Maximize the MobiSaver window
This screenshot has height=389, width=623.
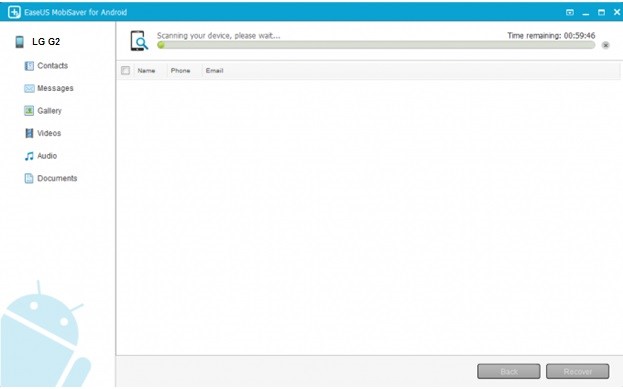pyautogui.click(x=602, y=12)
